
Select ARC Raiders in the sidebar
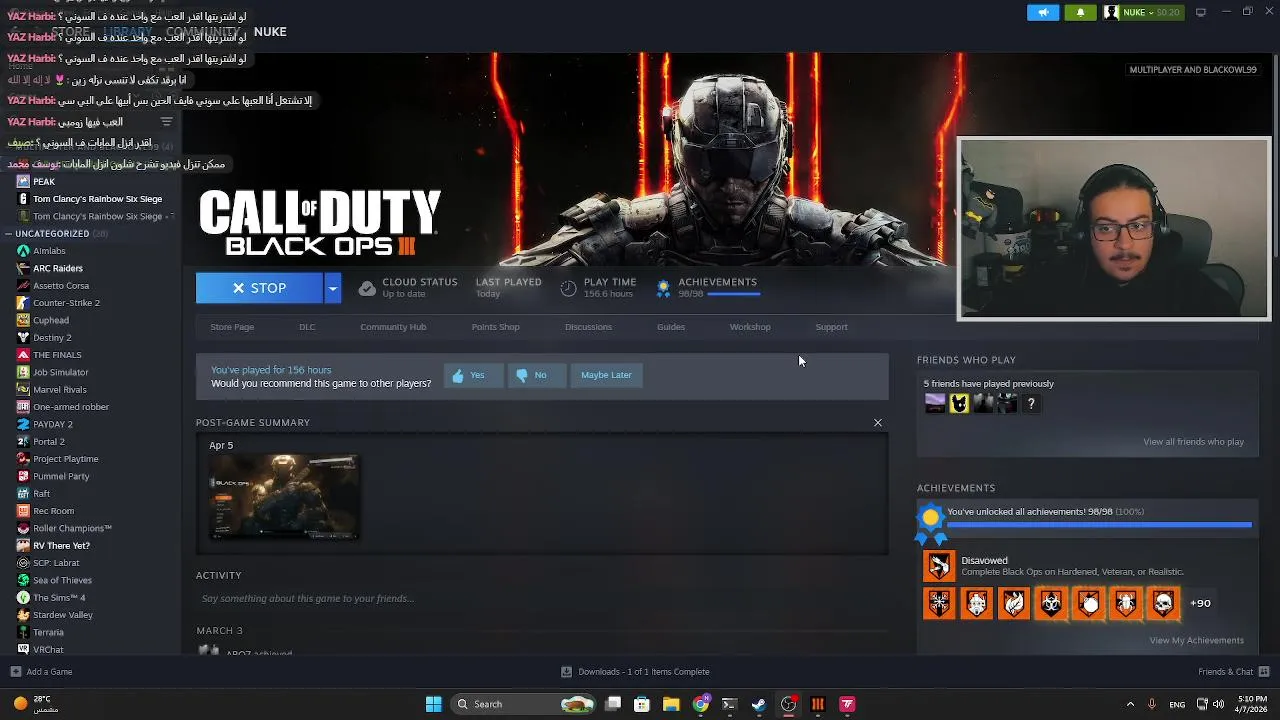(57, 268)
